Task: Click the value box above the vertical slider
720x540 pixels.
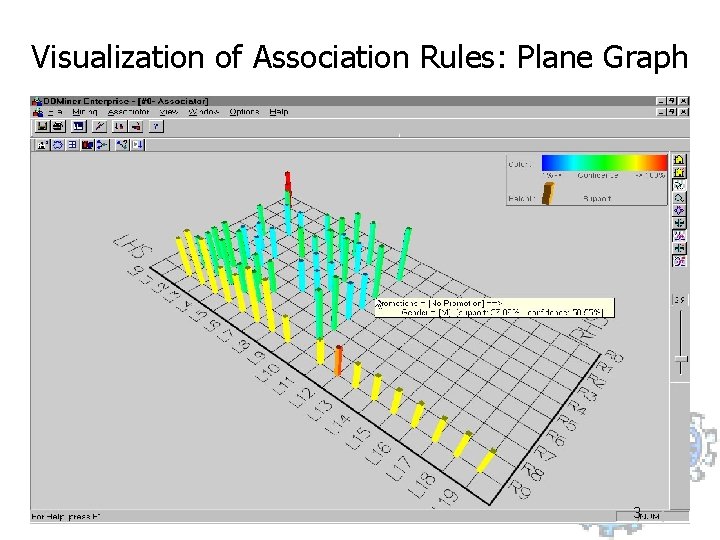Action: (x=680, y=300)
